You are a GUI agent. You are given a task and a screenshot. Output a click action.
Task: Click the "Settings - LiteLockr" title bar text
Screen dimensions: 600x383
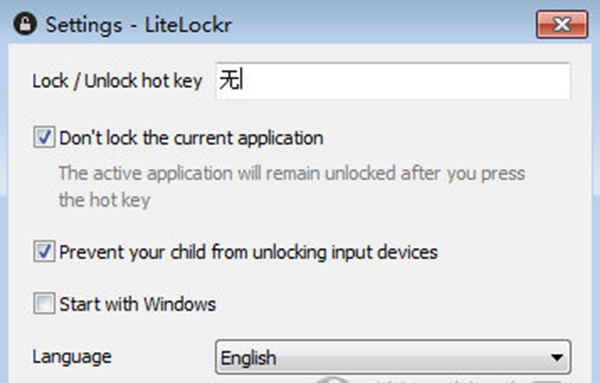pos(139,25)
